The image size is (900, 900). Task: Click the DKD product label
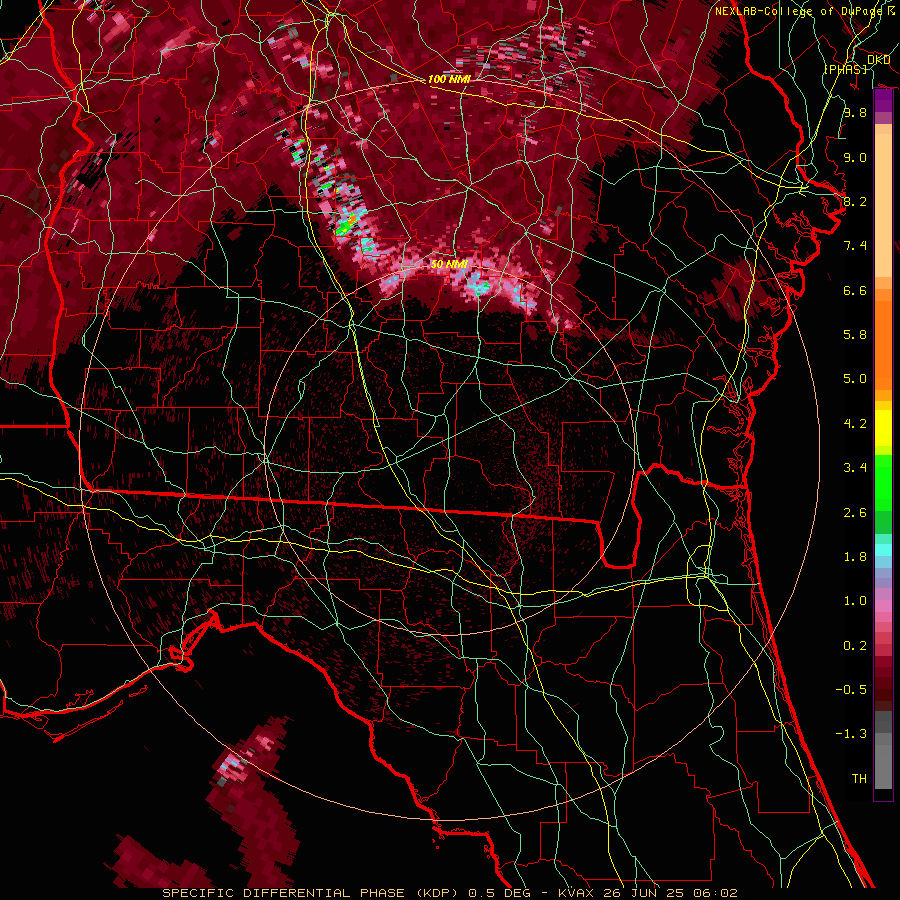coord(878,60)
